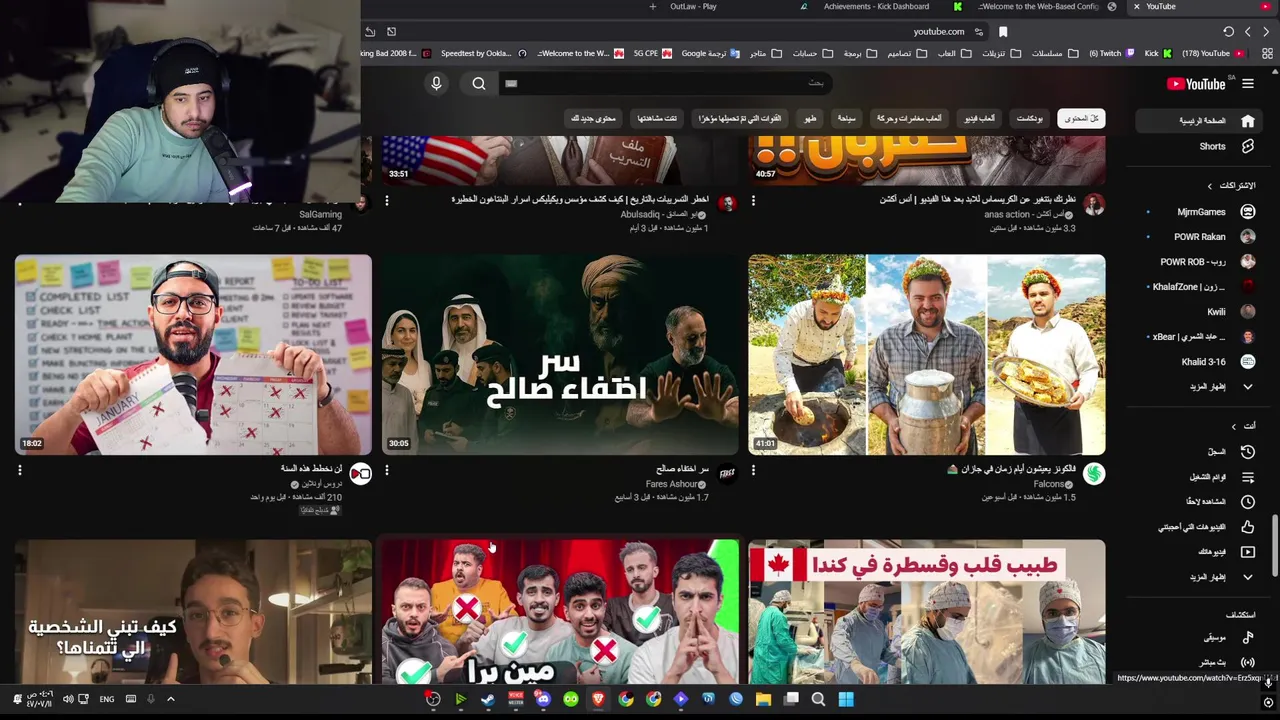Open Kwili subscription channel
The height and width of the screenshot is (720, 1280).
(1200, 312)
